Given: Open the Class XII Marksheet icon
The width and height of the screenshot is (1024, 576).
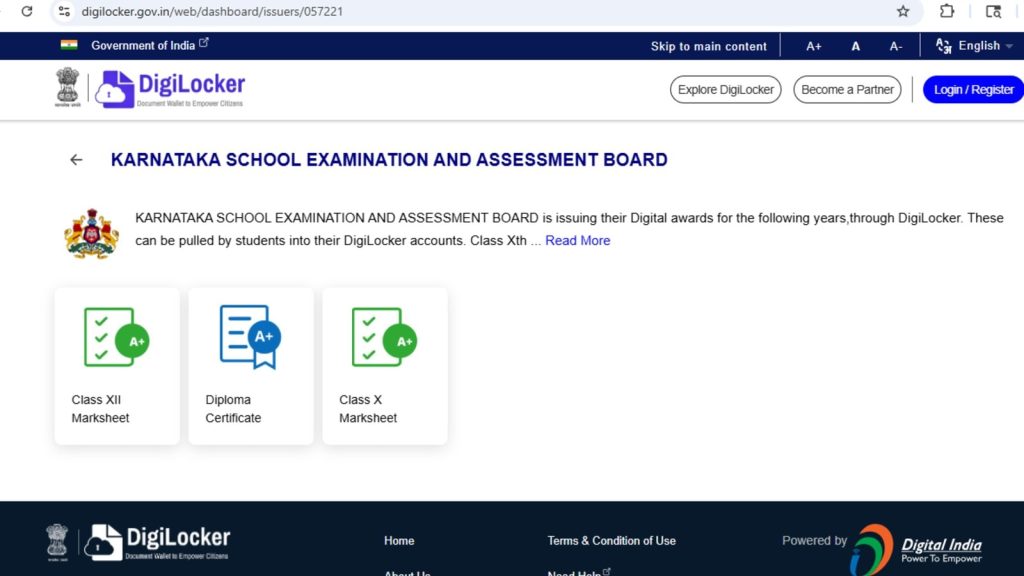Looking at the screenshot, I should point(116,340).
